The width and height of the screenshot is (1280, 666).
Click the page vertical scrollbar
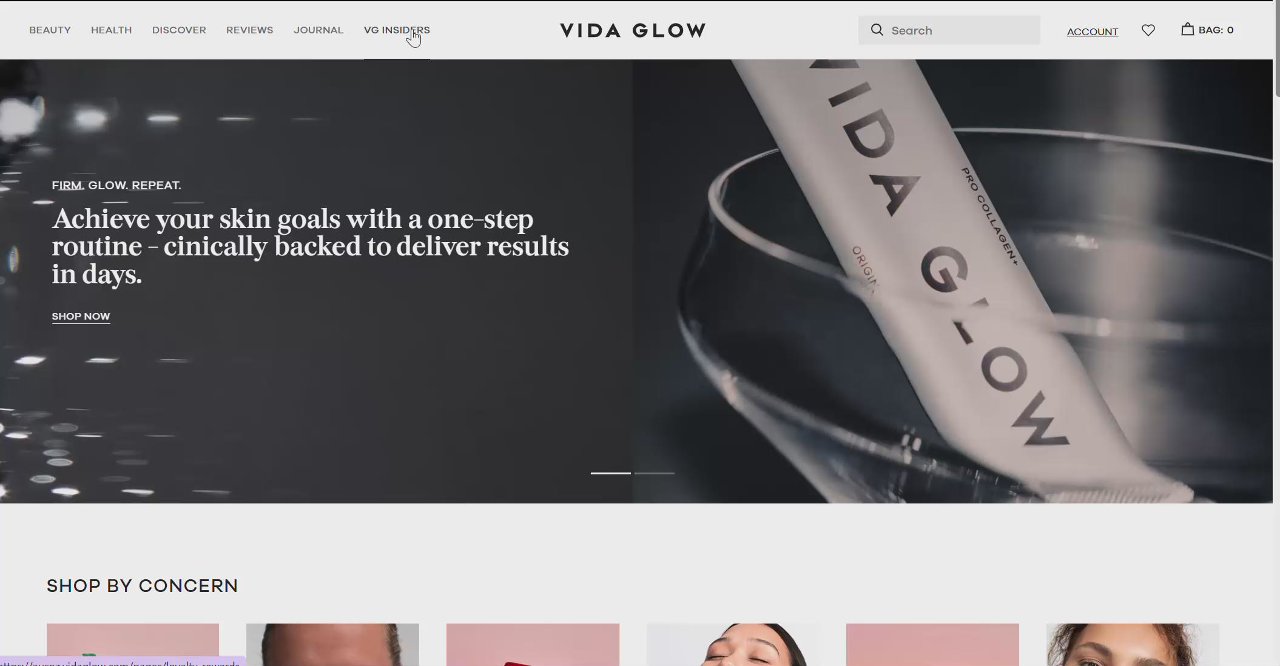click(1276, 333)
